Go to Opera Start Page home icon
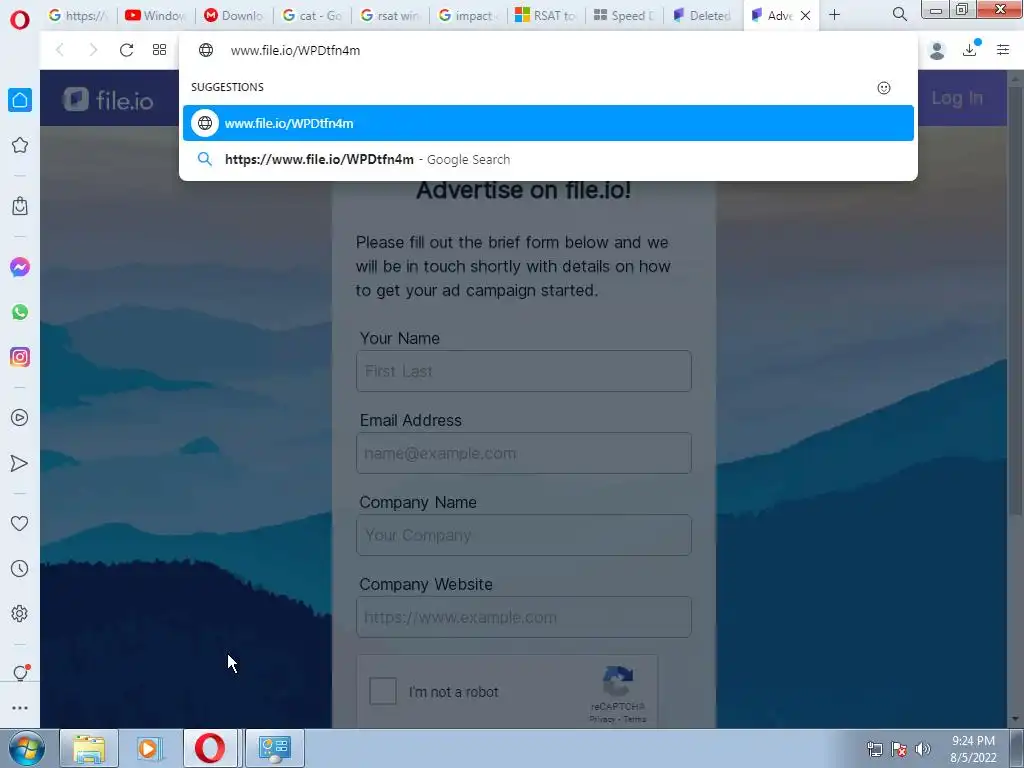Viewport: 1024px width, 768px height. (20, 100)
